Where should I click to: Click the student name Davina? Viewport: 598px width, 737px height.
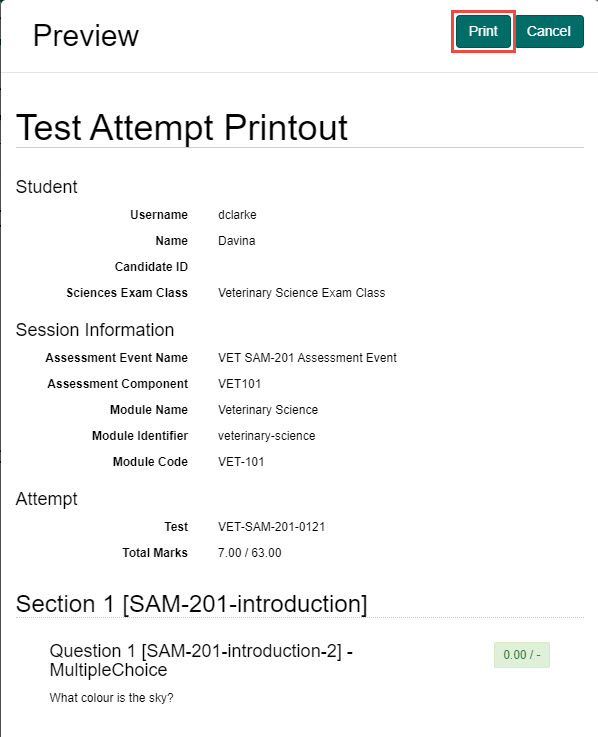click(236, 241)
